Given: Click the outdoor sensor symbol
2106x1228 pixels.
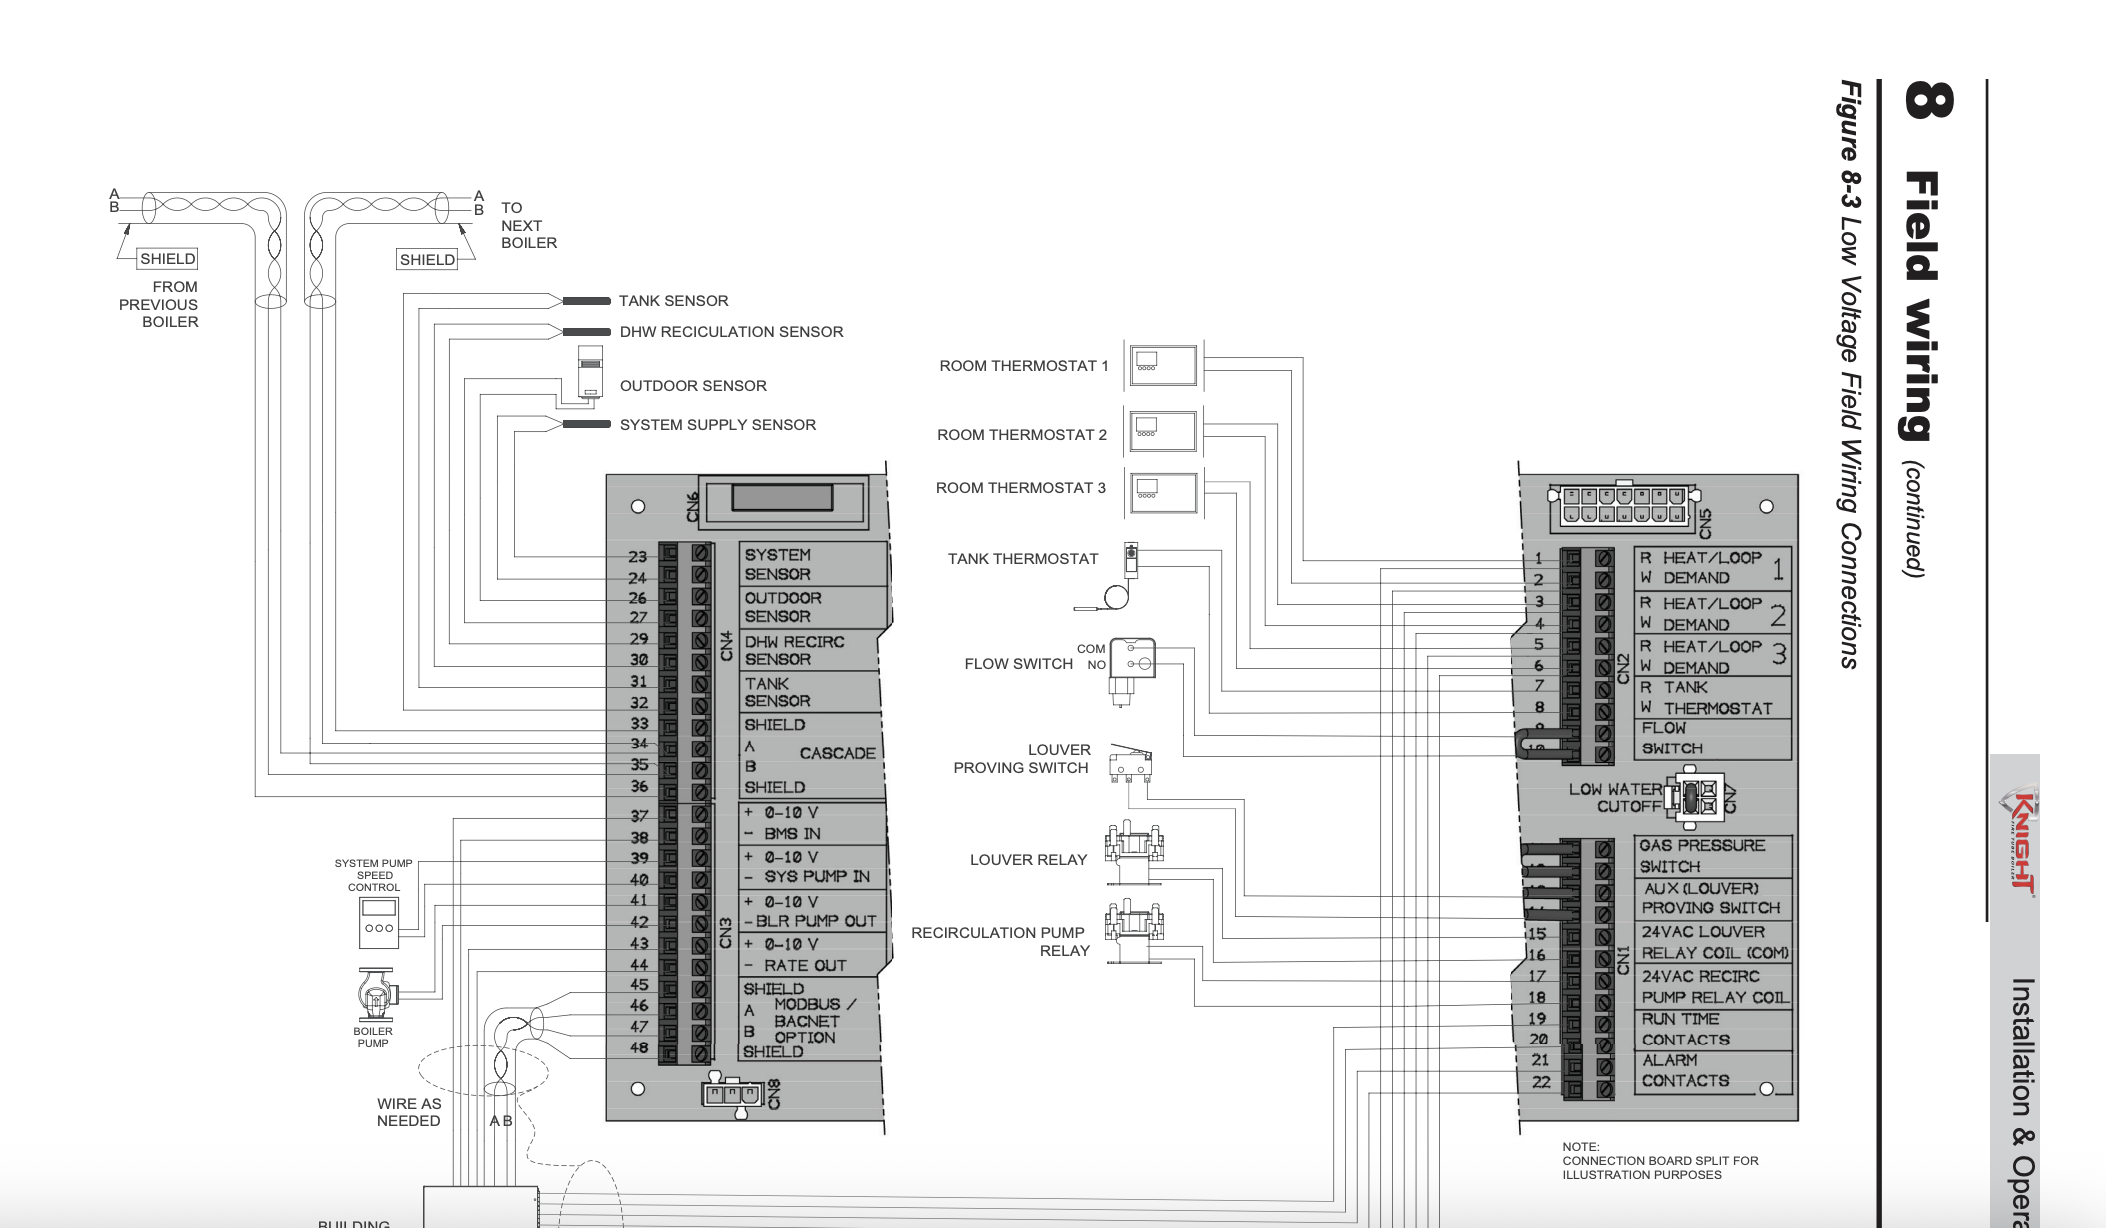Looking at the screenshot, I should coord(591,373).
